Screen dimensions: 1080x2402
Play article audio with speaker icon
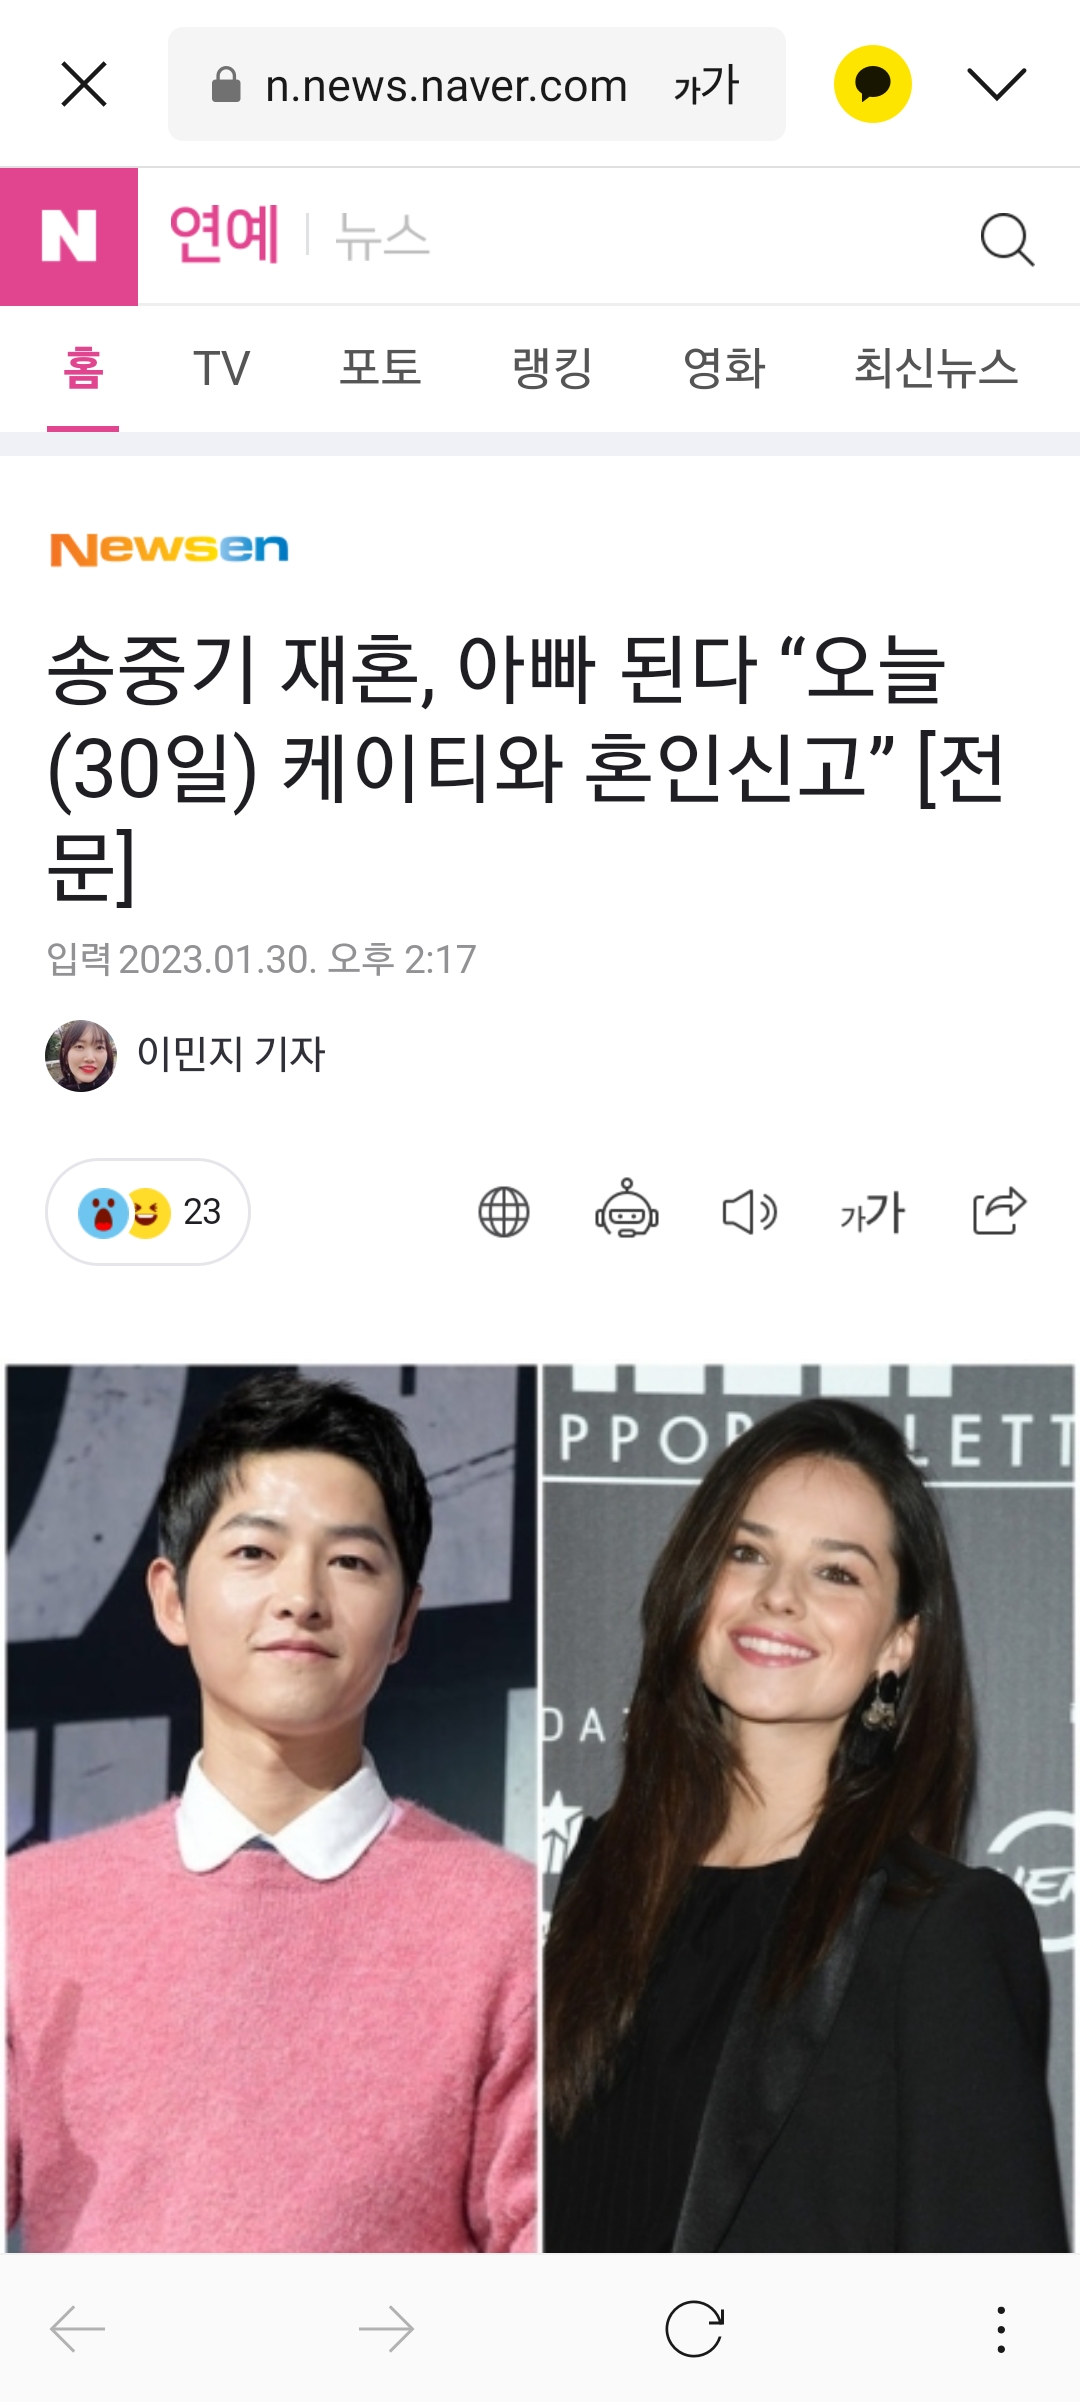pos(750,1212)
